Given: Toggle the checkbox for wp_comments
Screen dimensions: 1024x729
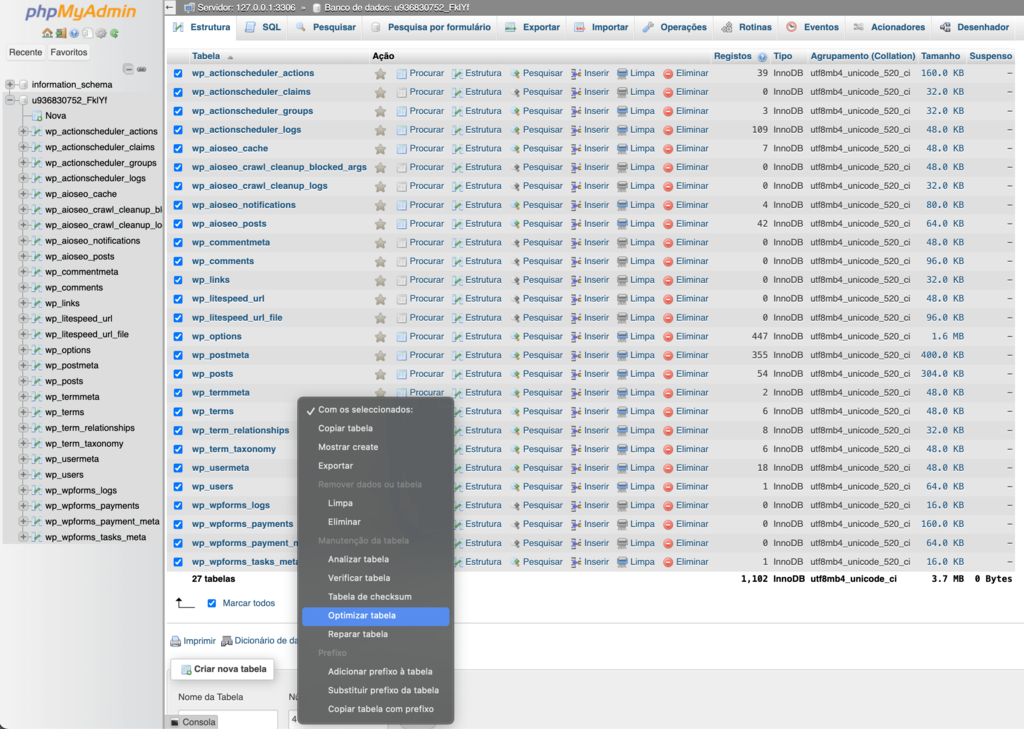Looking at the screenshot, I should pos(178,261).
